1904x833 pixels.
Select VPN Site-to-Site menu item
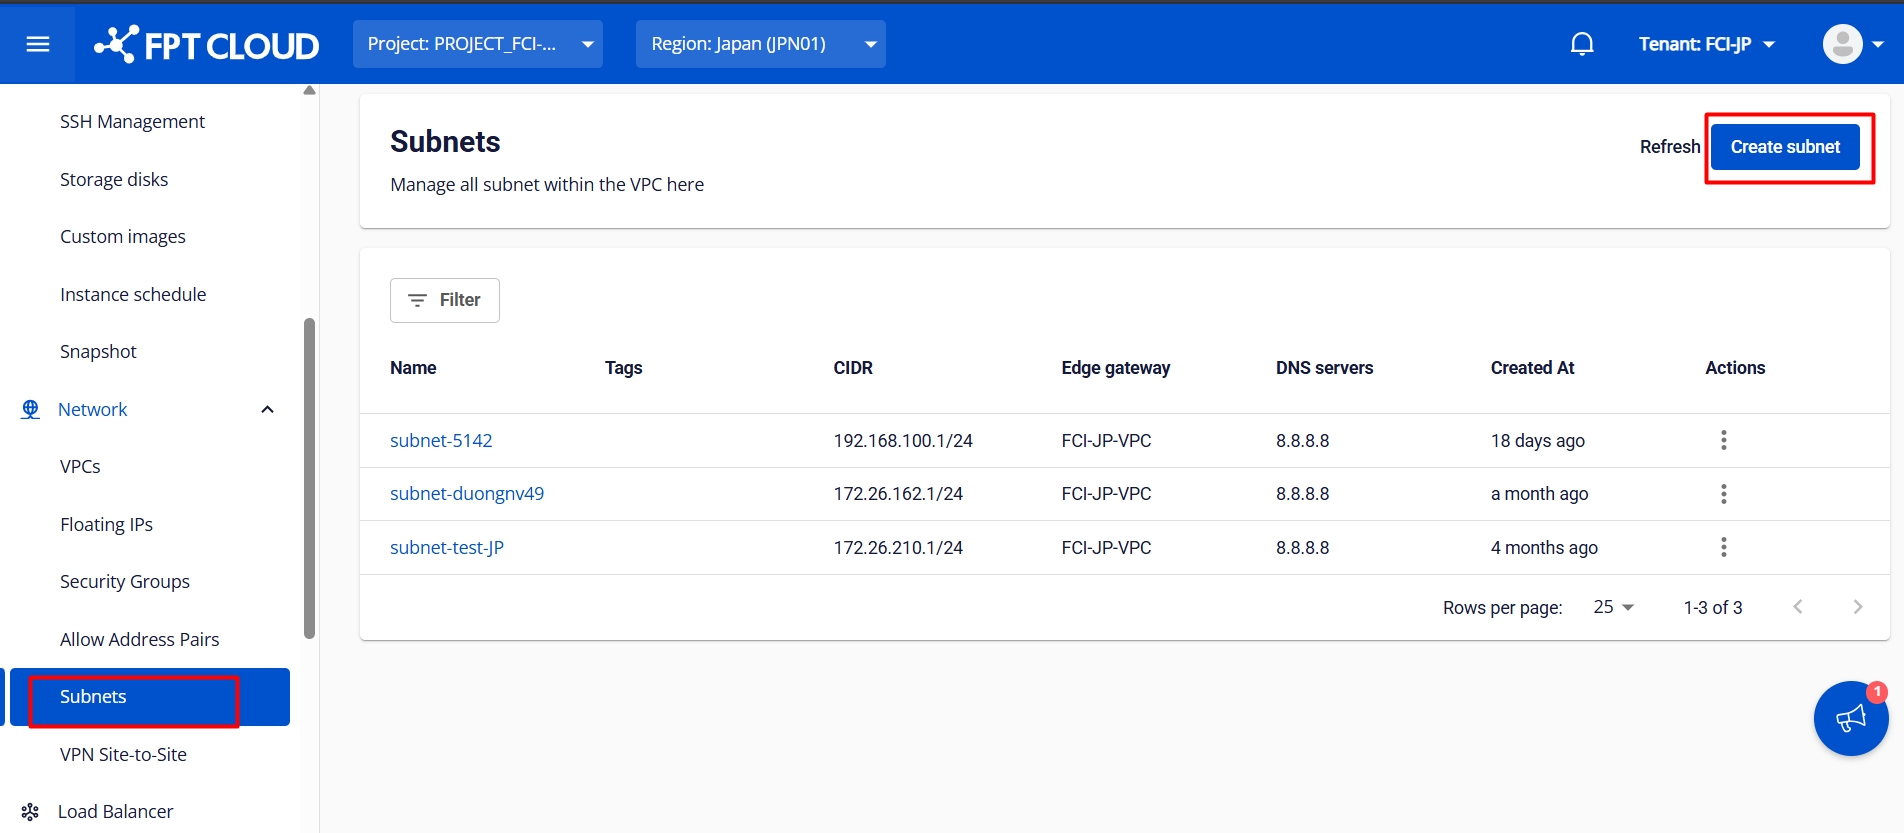[x=123, y=755]
